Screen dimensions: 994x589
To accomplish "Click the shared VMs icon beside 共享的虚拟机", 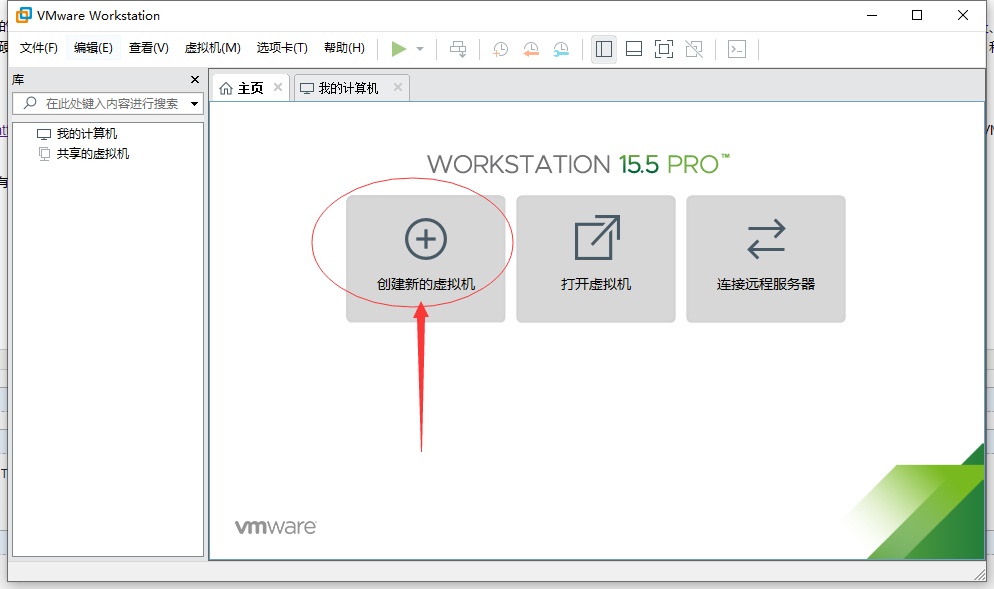I will click(44, 153).
